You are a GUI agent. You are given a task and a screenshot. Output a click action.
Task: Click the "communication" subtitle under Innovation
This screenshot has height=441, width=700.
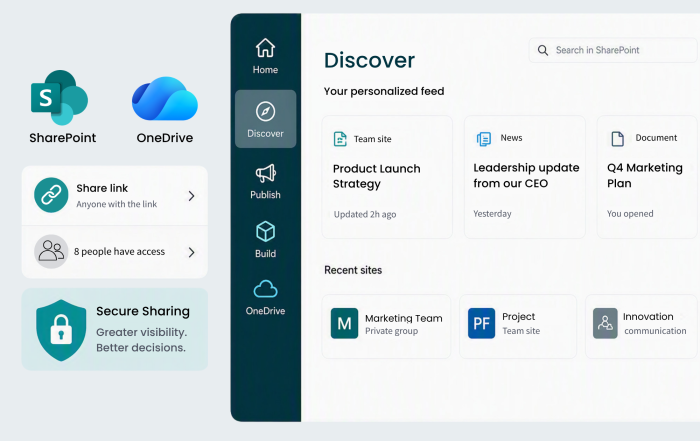tap(655, 331)
